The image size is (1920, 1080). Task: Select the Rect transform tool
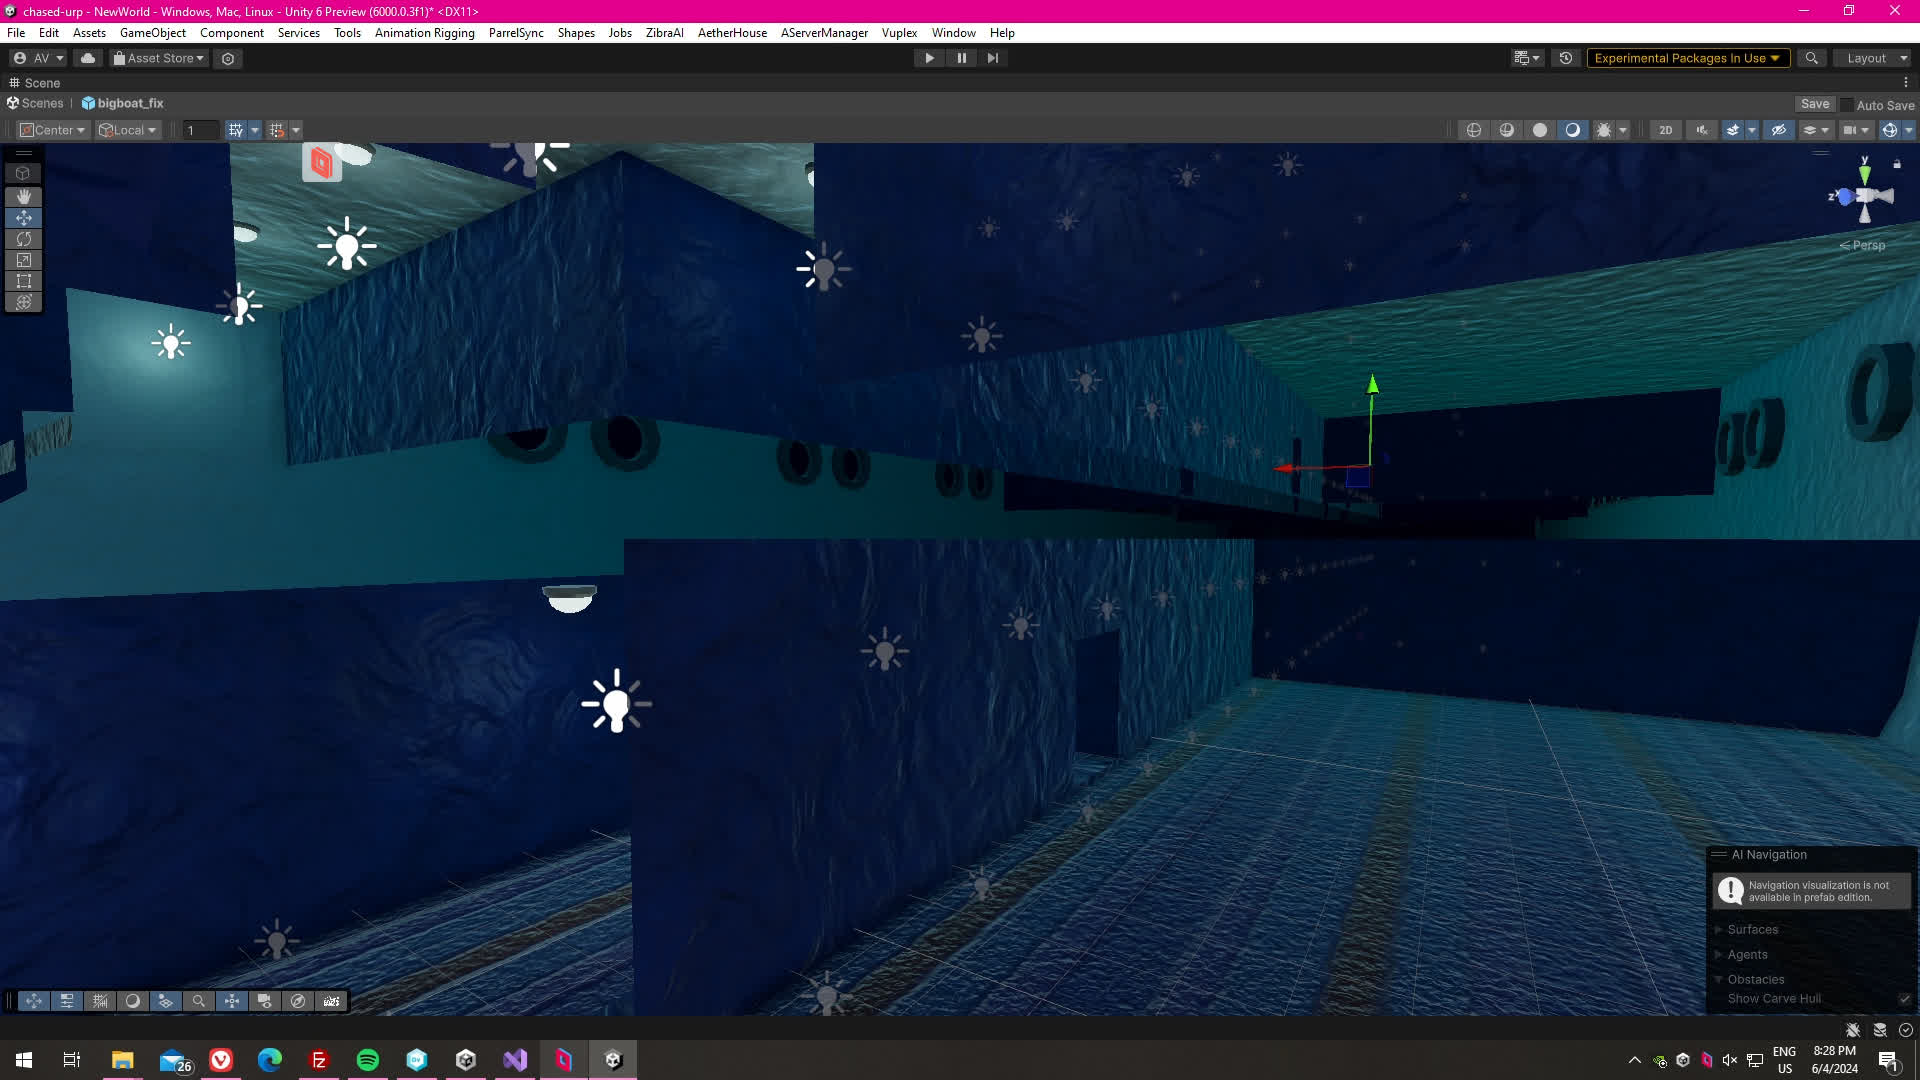pos(23,281)
